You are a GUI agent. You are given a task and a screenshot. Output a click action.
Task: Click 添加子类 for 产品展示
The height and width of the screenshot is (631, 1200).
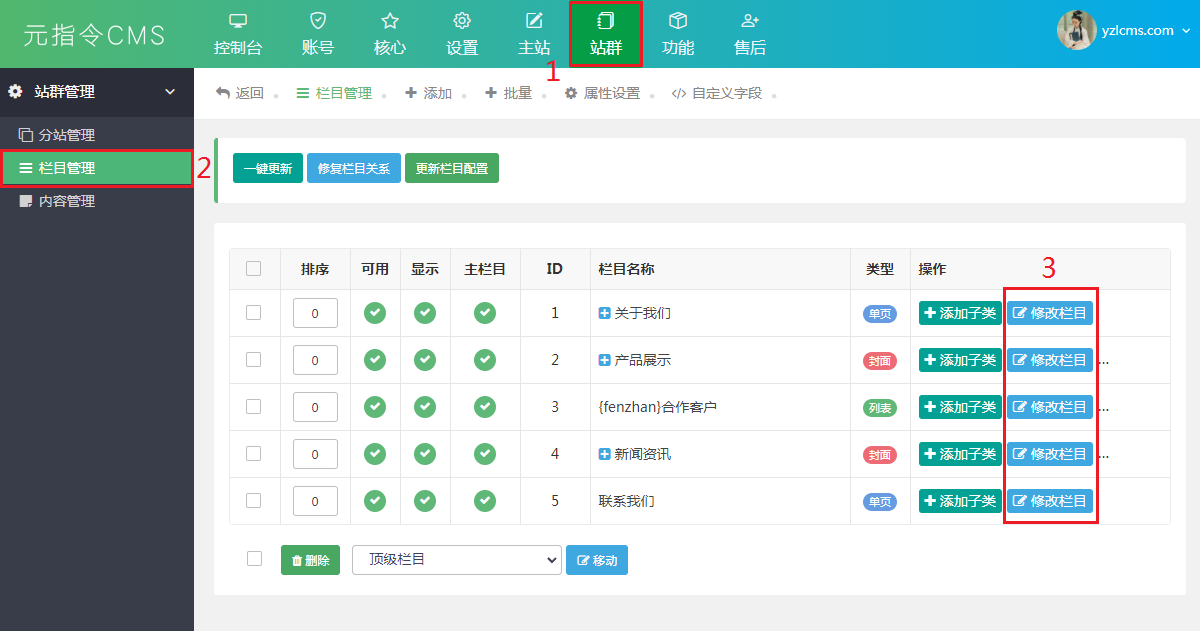click(960, 360)
